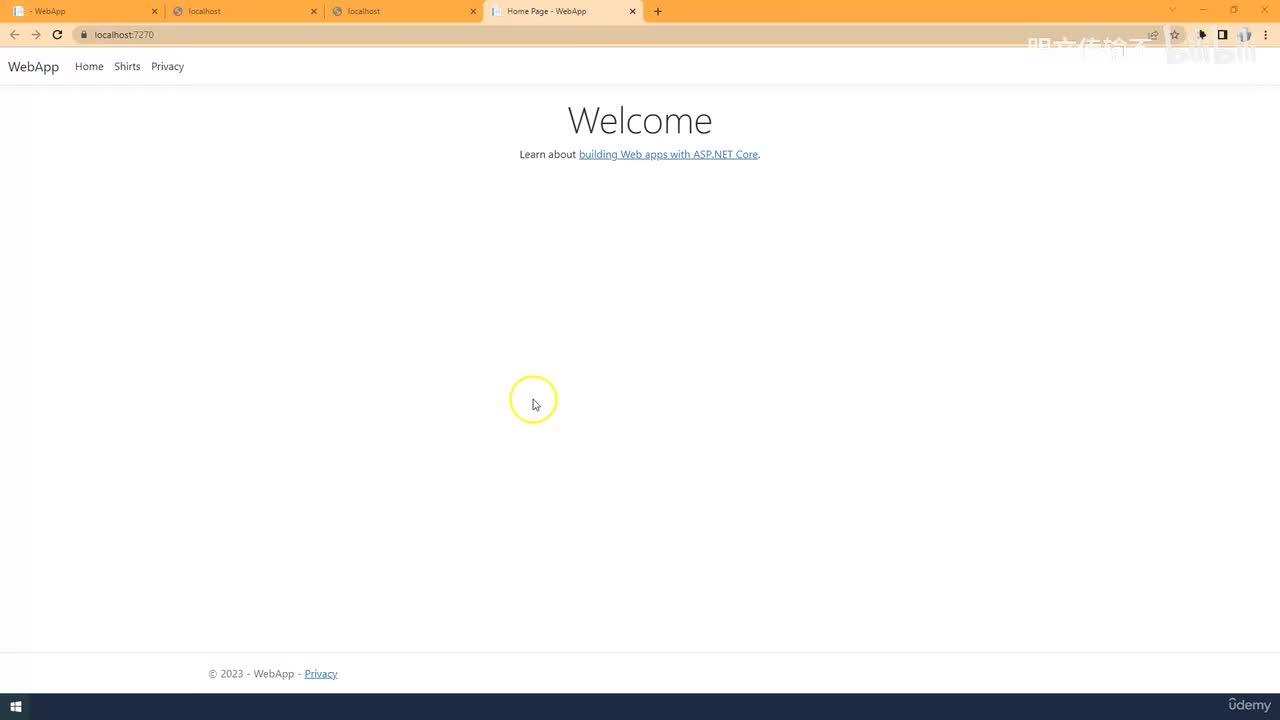Go forward in browser history

point(36,35)
